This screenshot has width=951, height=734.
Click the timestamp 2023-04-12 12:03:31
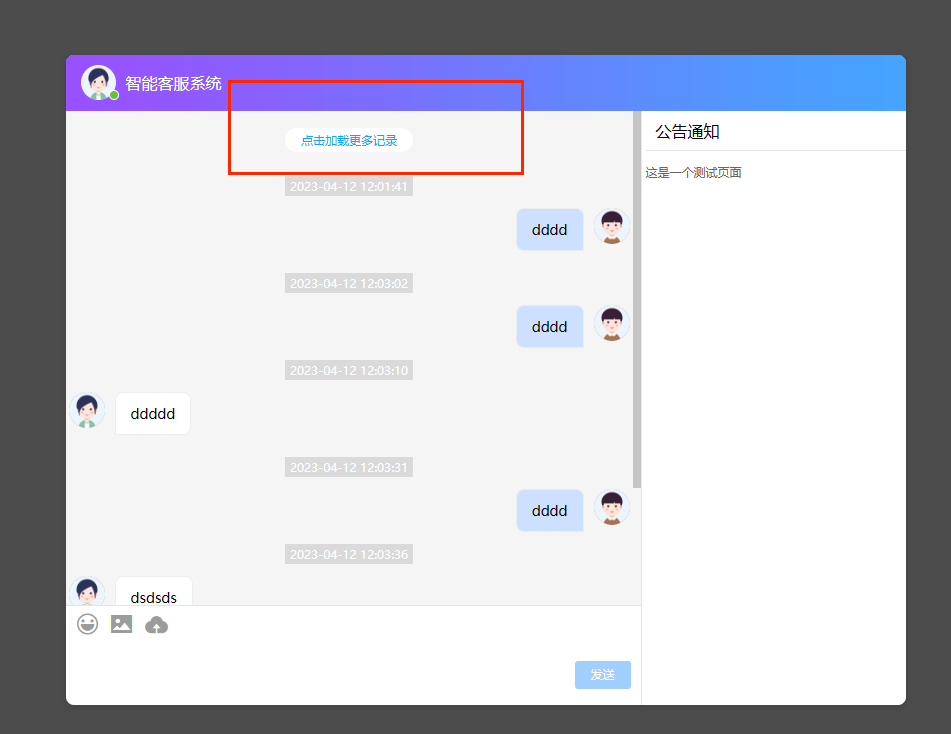[349, 467]
